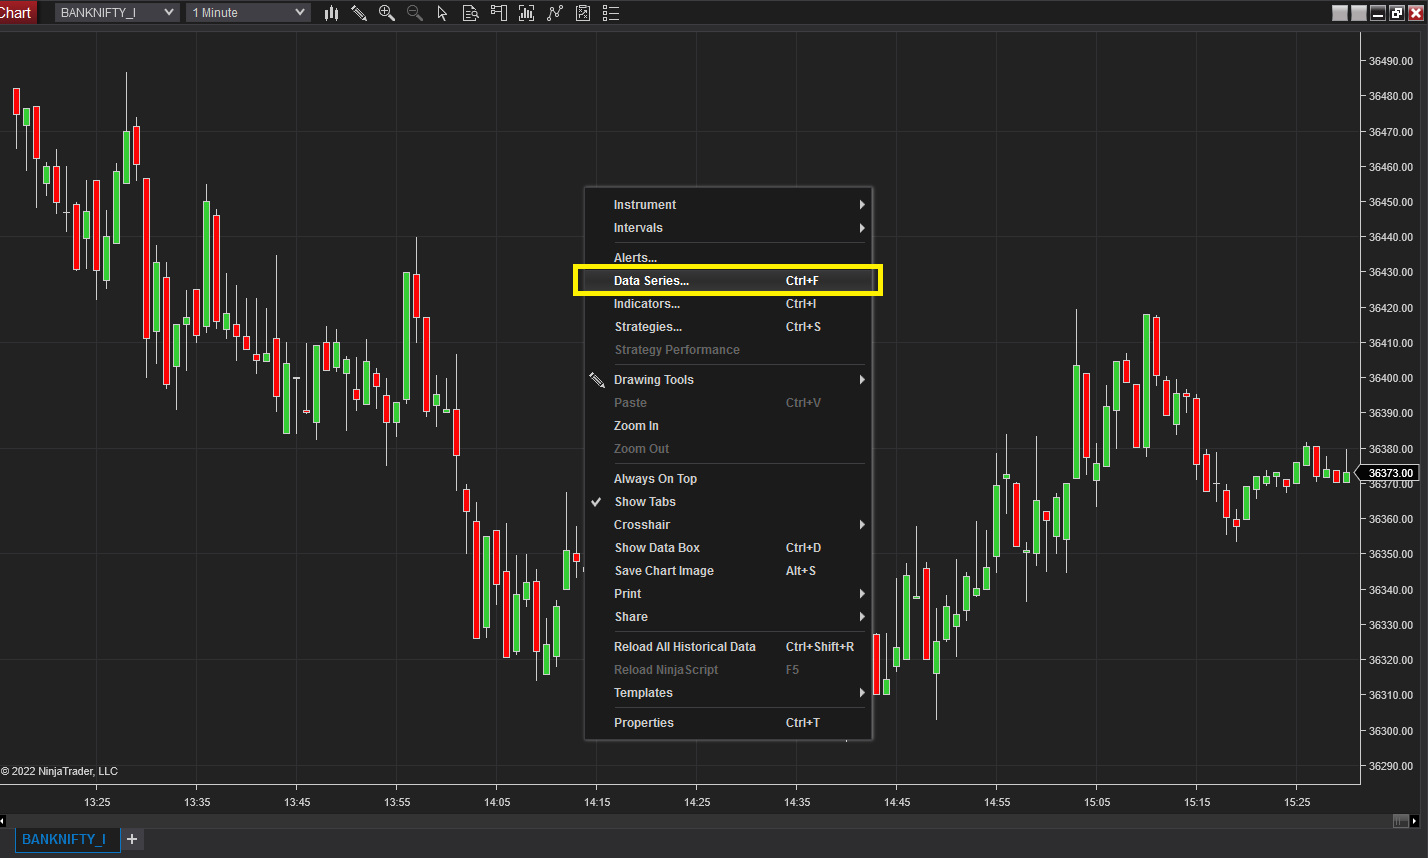Click the 15:25 time axis label
The width and height of the screenshot is (1428, 858).
point(1297,802)
